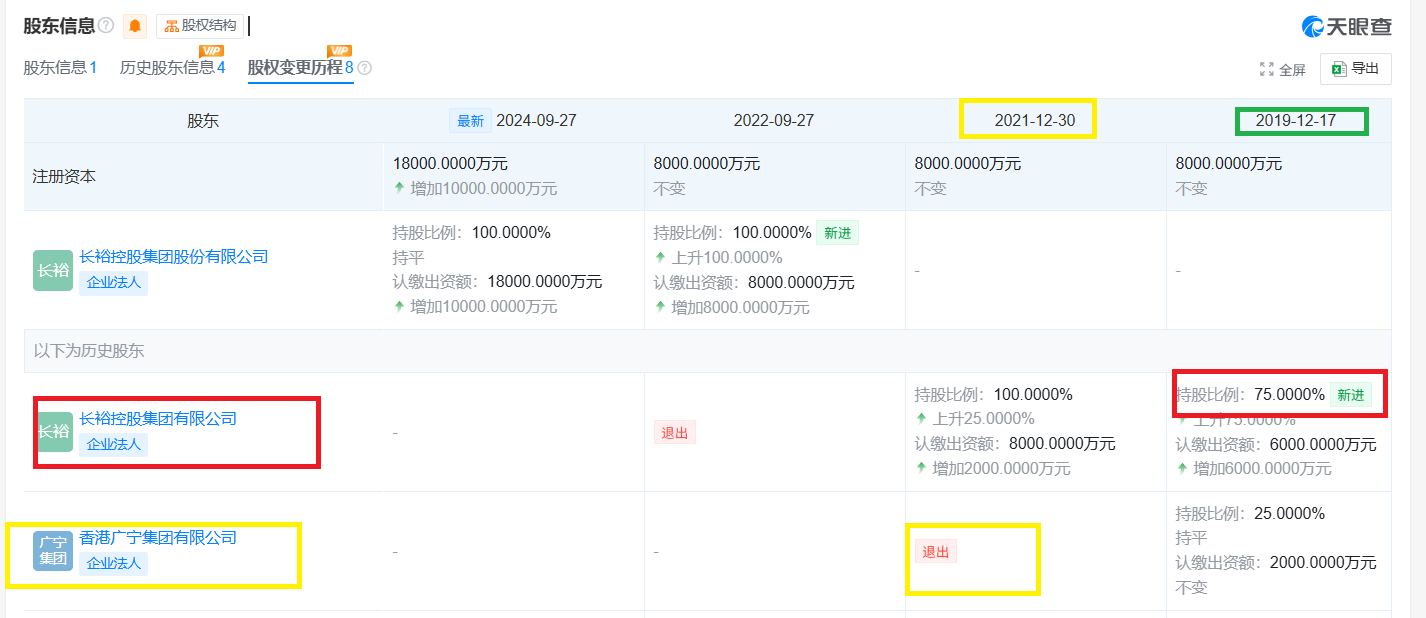This screenshot has width=1426, height=618.
Task: Click the 新进 tag beside 75.0000% holding
Action: click(x=1350, y=395)
